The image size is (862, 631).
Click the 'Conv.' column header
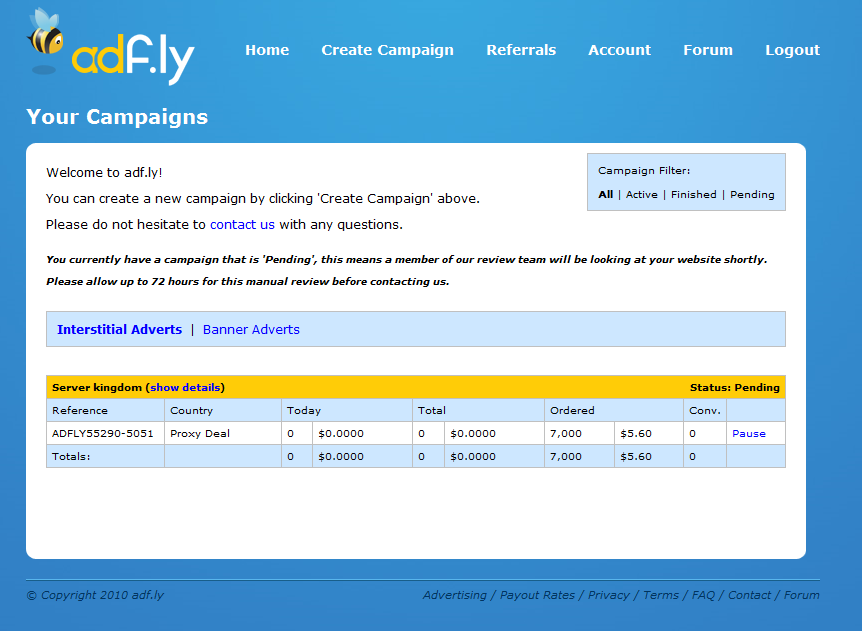pos(705,411)
